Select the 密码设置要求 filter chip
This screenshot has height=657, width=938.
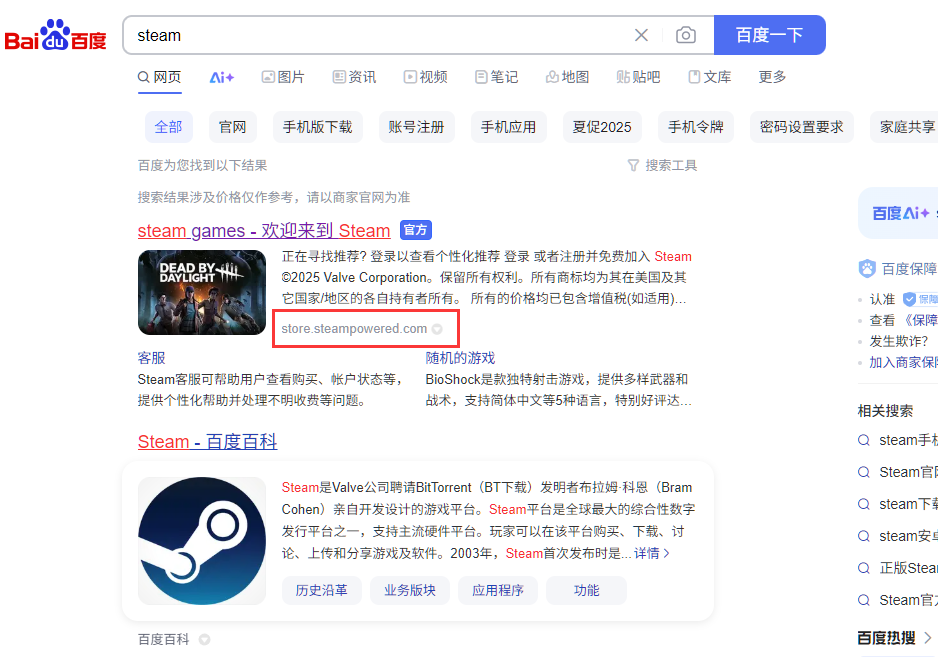[802, 127]
